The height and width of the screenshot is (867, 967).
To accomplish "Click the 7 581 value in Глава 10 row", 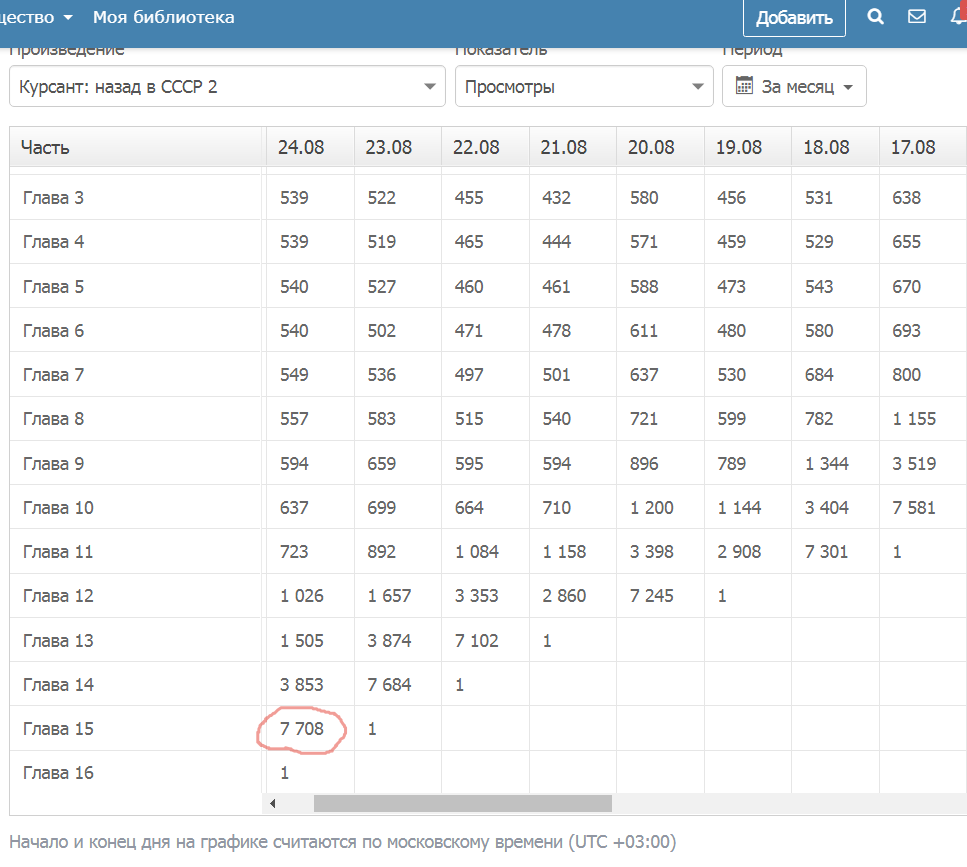I will pos(913,508).
